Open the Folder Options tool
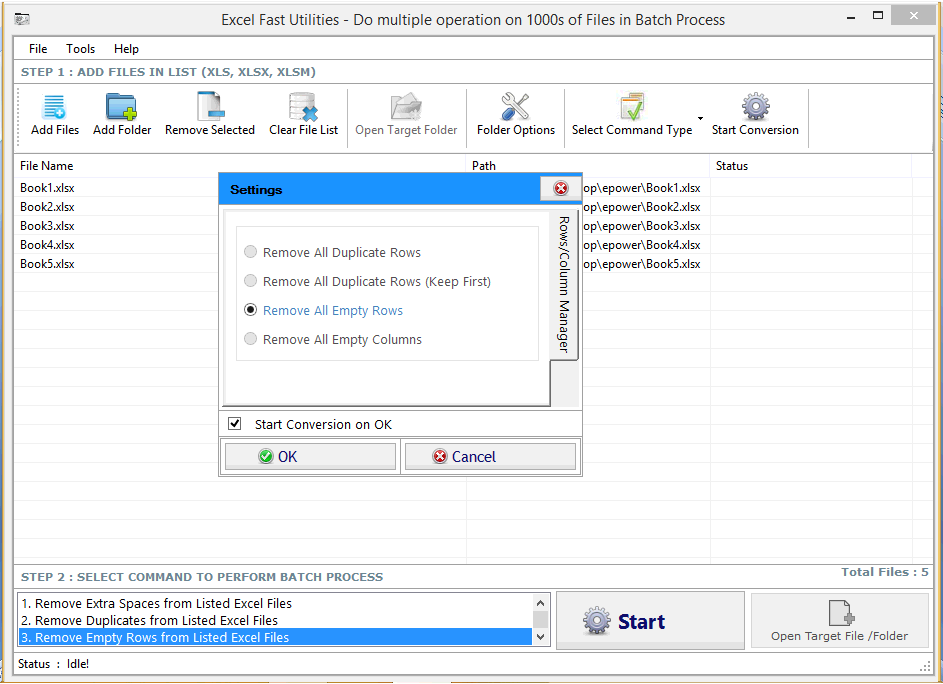 (515, 108)
